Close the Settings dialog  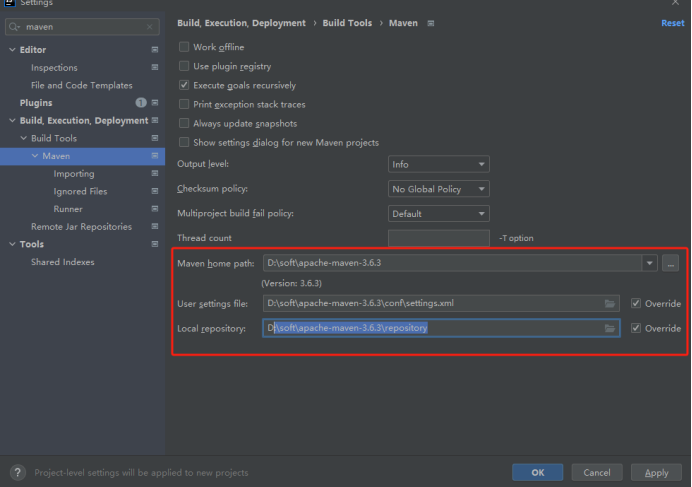tap(675, 3)
